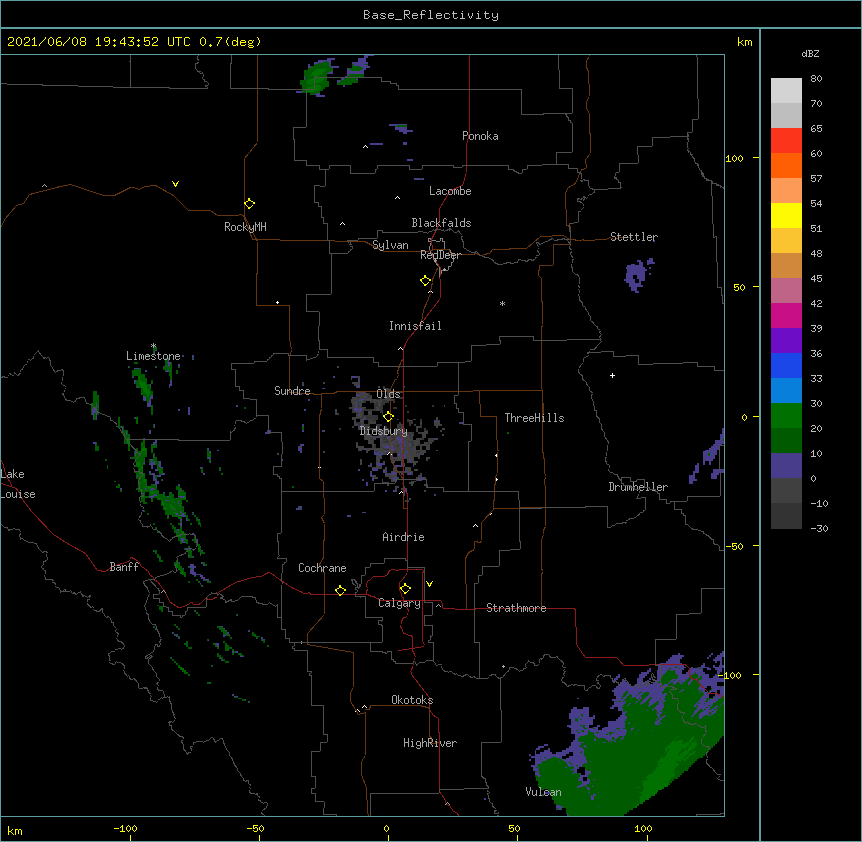The height and width of the screenshot is (842, 862).
Task: Click the yellow diamond marker below Cochrane
Action: 340,590
